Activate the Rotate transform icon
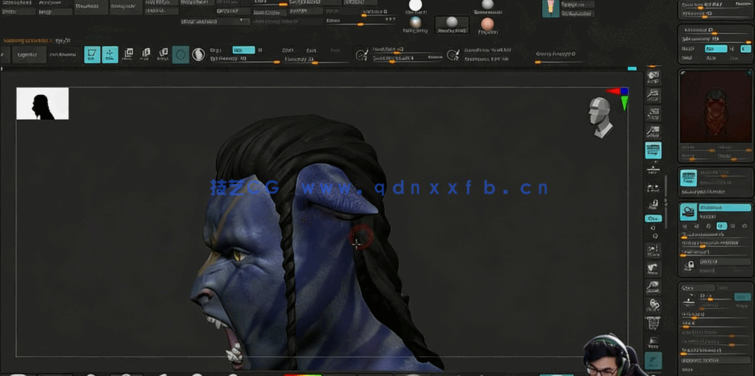755x376 pixels. 163,54
